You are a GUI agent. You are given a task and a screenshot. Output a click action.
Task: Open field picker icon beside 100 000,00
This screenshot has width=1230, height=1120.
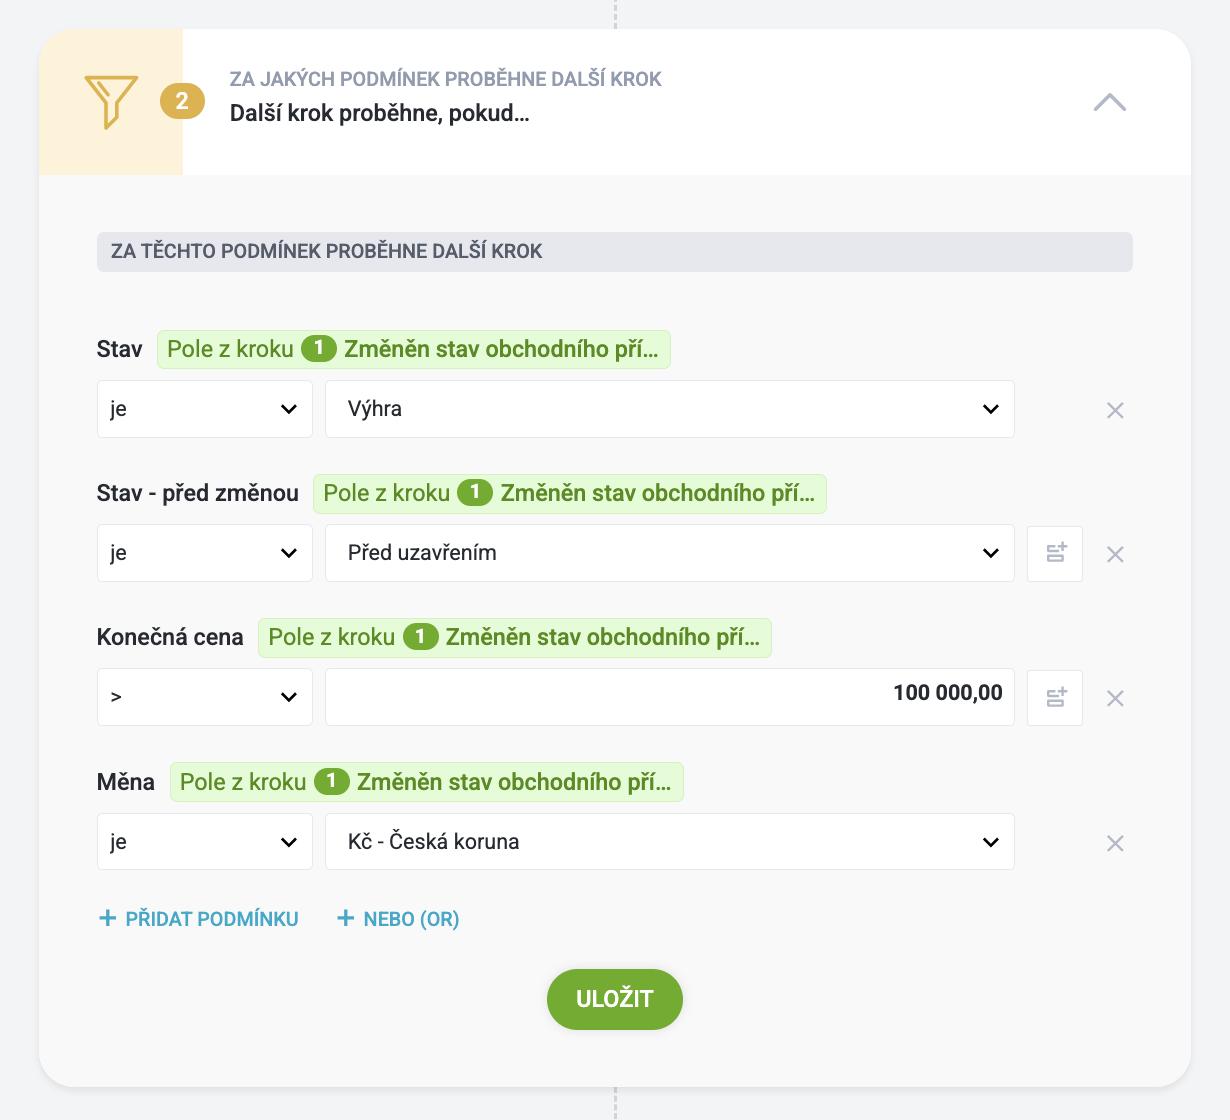point(1055,697)
